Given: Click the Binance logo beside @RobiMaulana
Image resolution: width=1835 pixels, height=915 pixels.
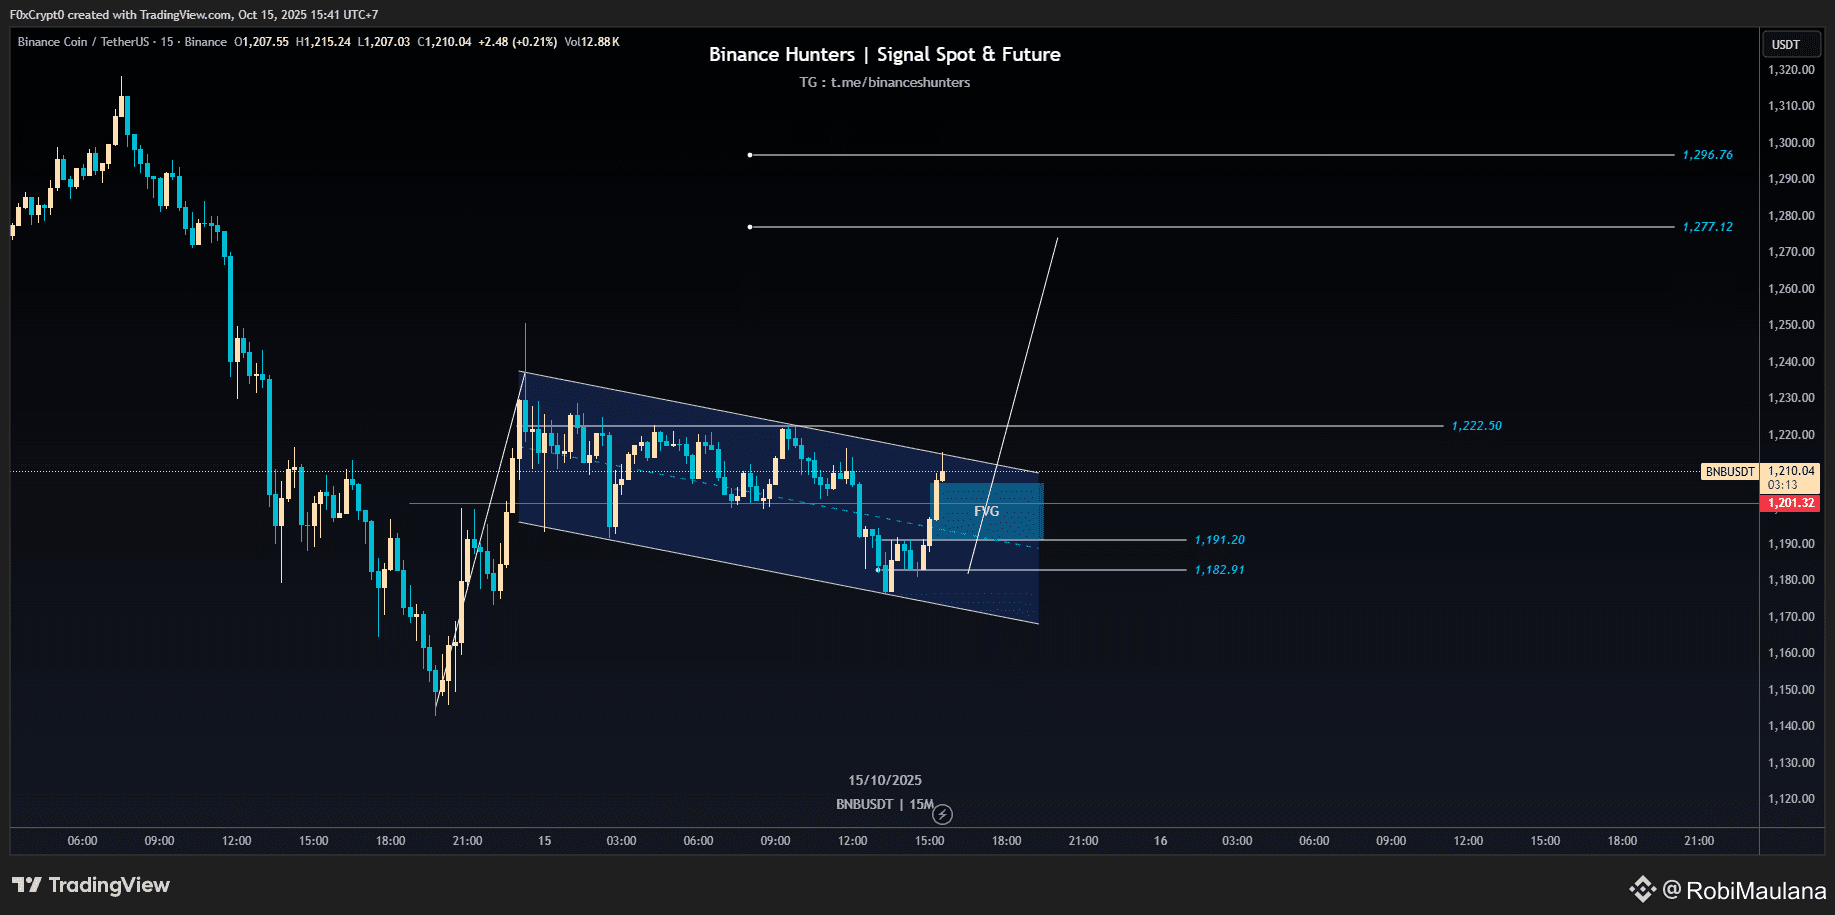Looking at the screenshot, I should click(x=1642, y=889).
